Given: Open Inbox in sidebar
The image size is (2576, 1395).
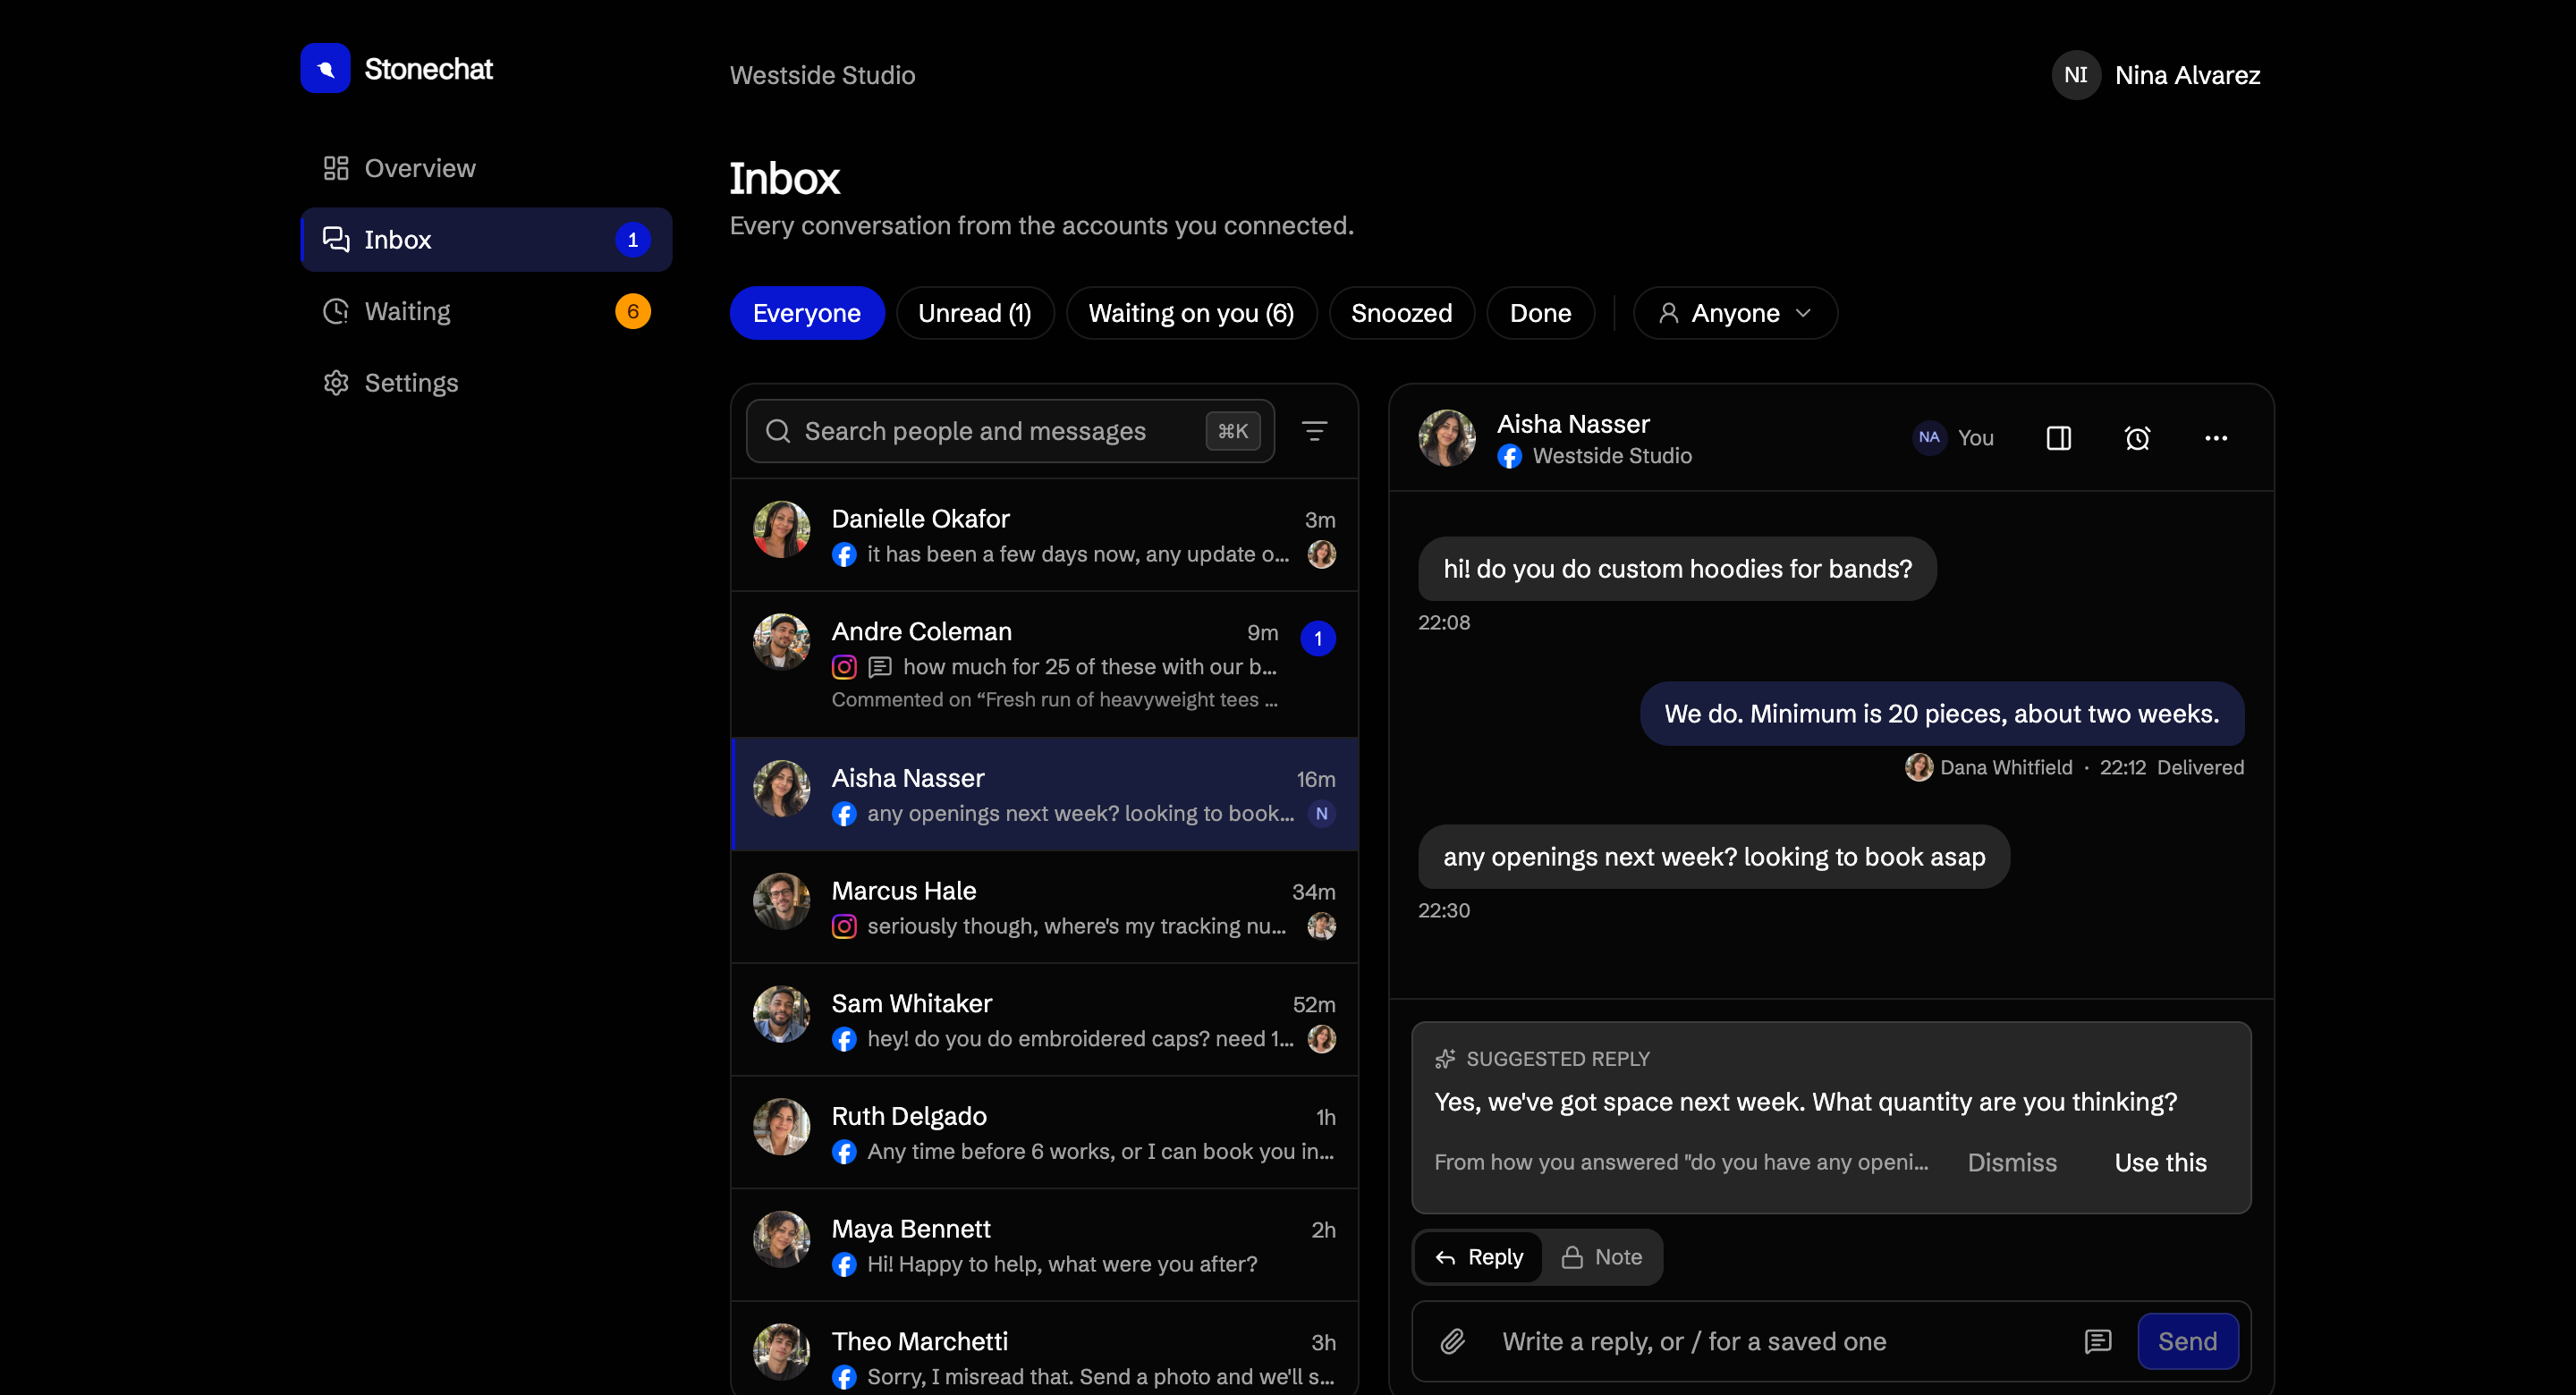Looking at the screenshot, I should pyautogui.click(x=486, y=240).
